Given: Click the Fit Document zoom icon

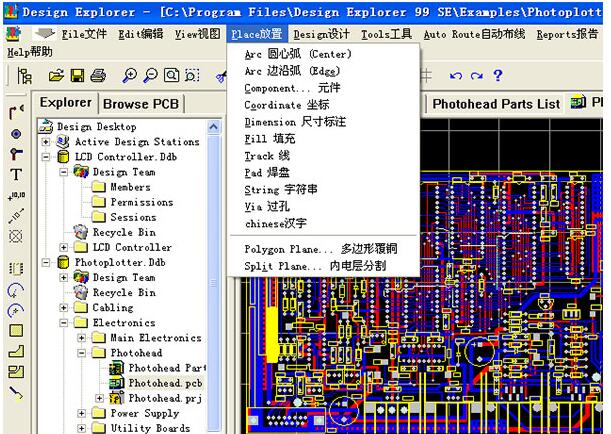Looking at the screenshot, I should [x=171, y=76].
